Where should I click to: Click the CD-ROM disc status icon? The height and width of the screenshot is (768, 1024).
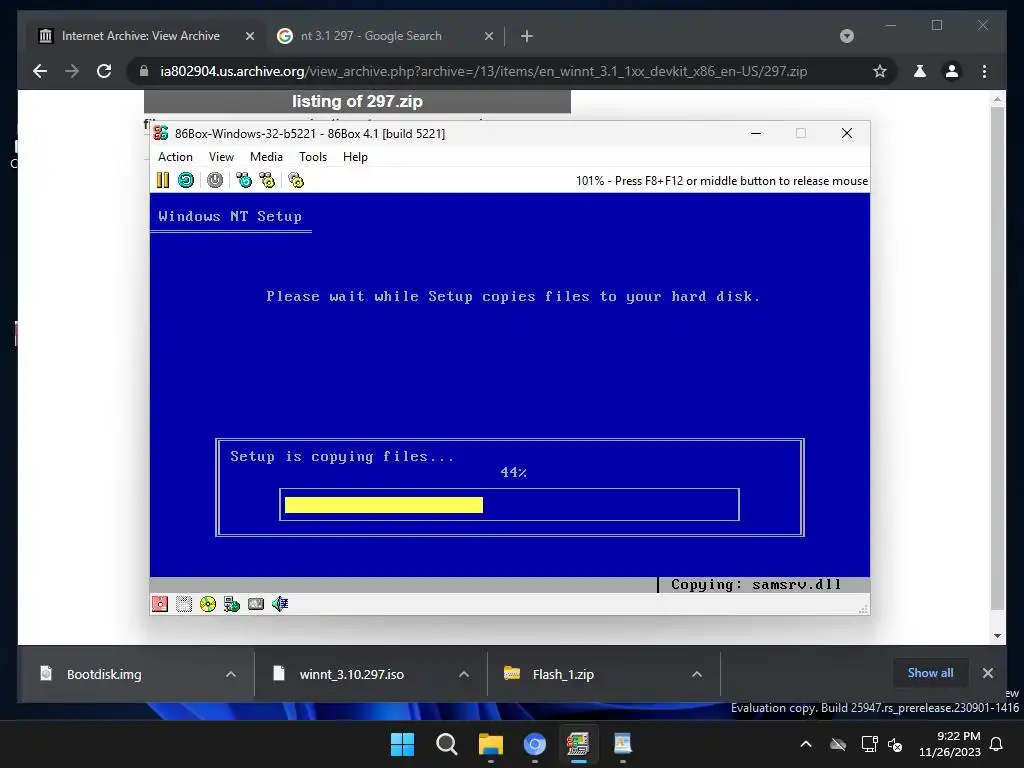point(208,604)
